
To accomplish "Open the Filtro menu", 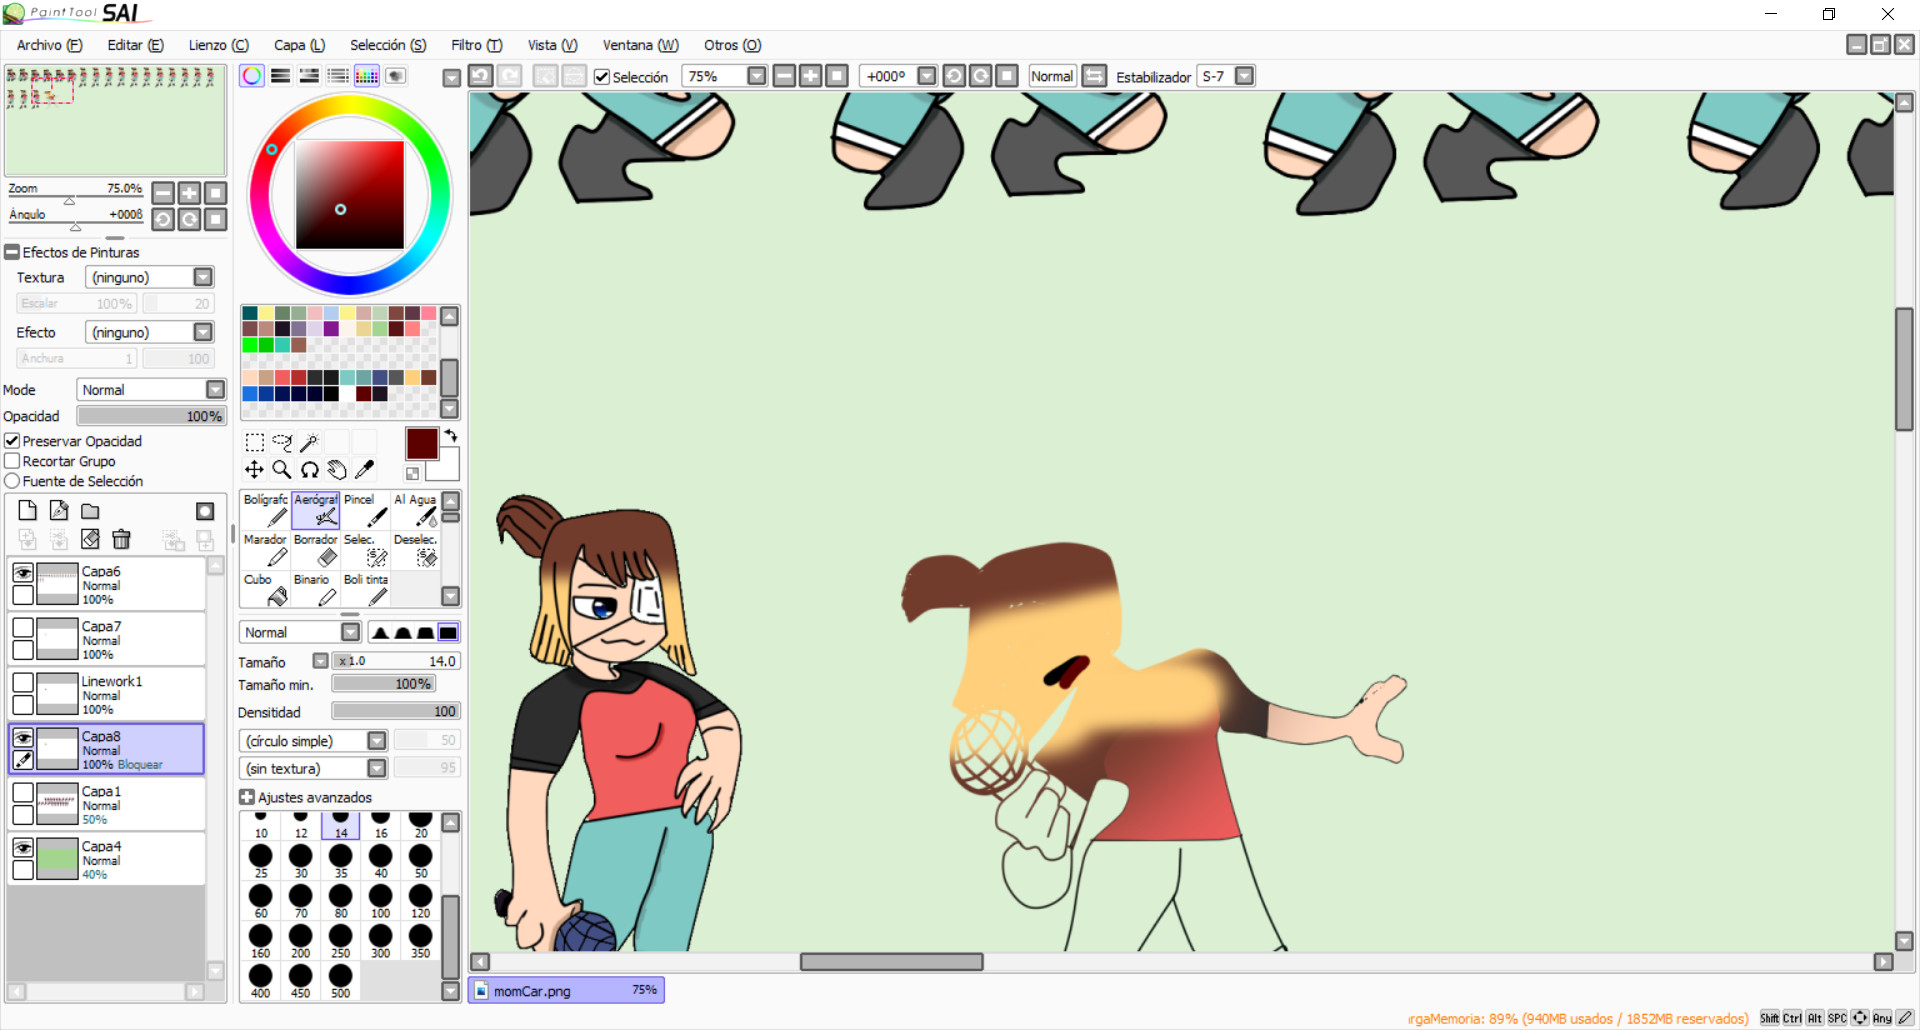I will pos(476,45).
